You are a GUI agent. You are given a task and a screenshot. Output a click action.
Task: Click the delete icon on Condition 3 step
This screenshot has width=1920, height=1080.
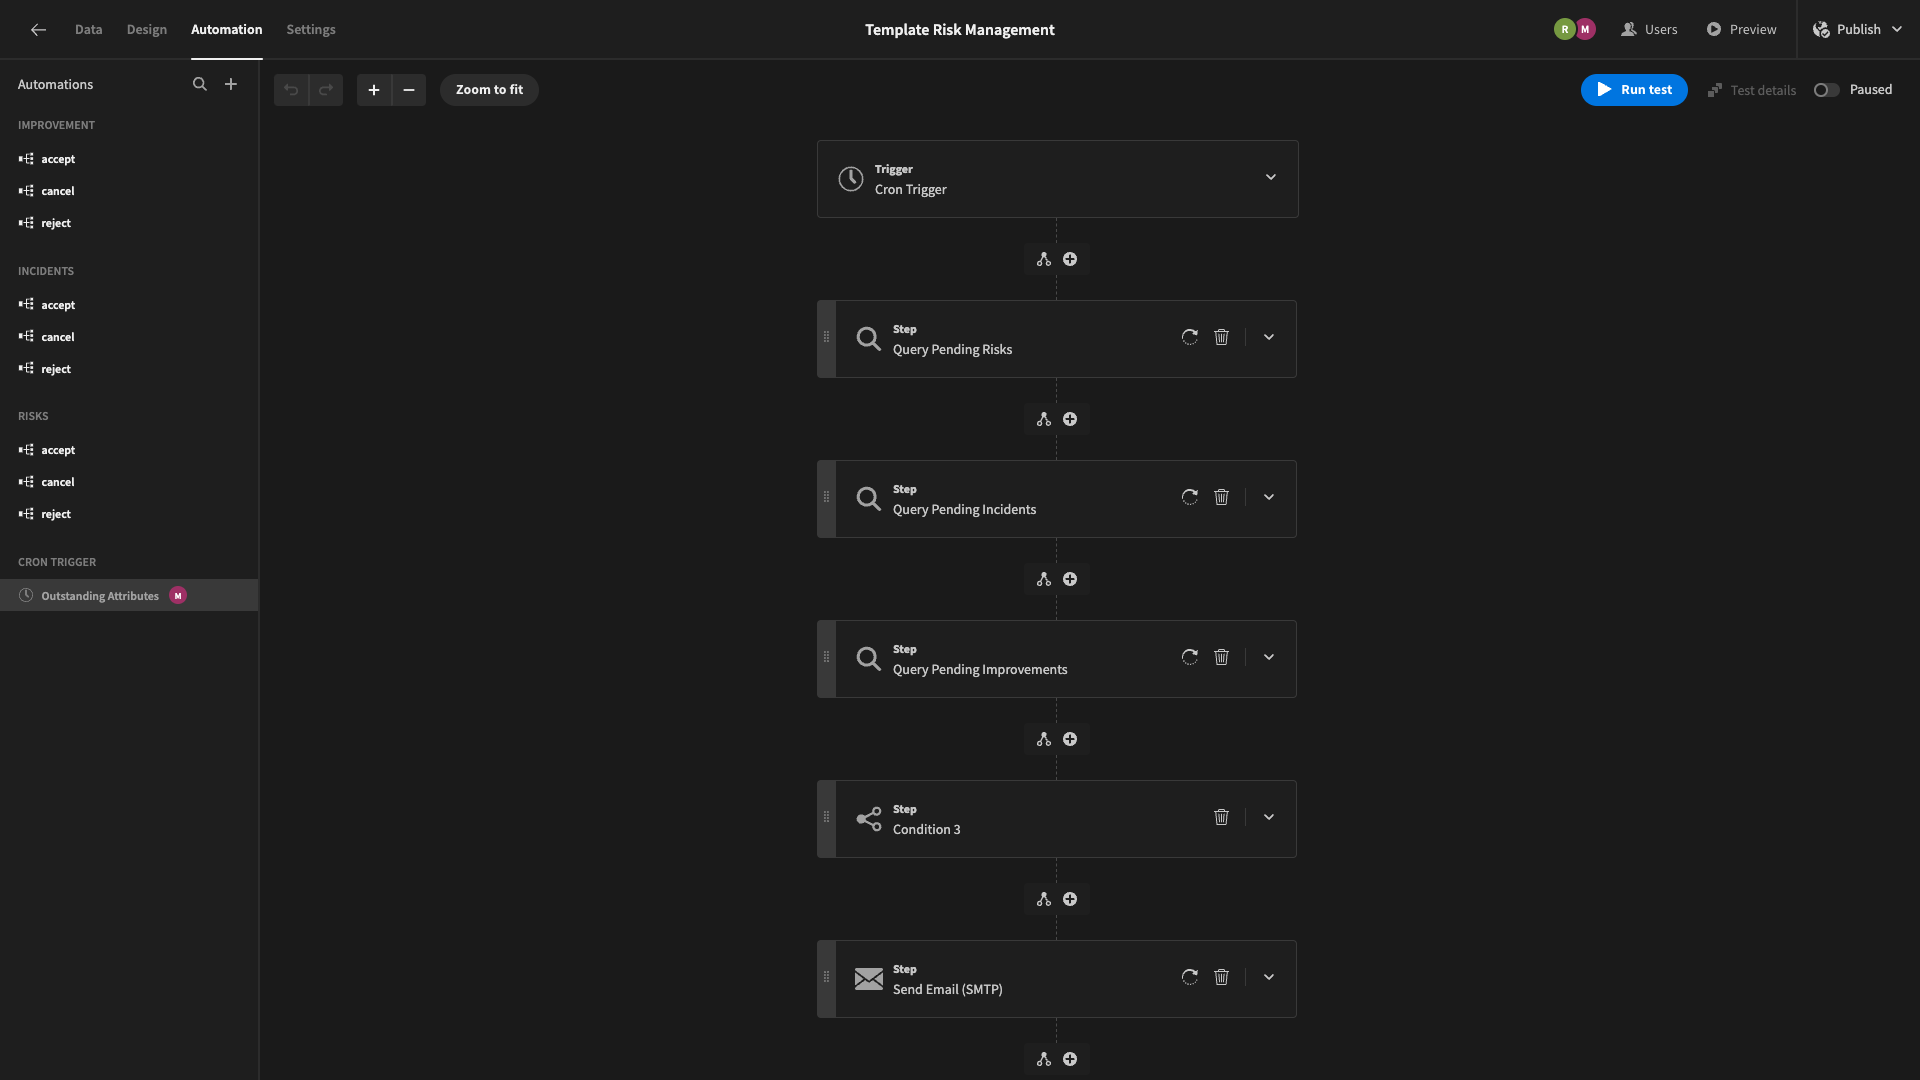1221,818
